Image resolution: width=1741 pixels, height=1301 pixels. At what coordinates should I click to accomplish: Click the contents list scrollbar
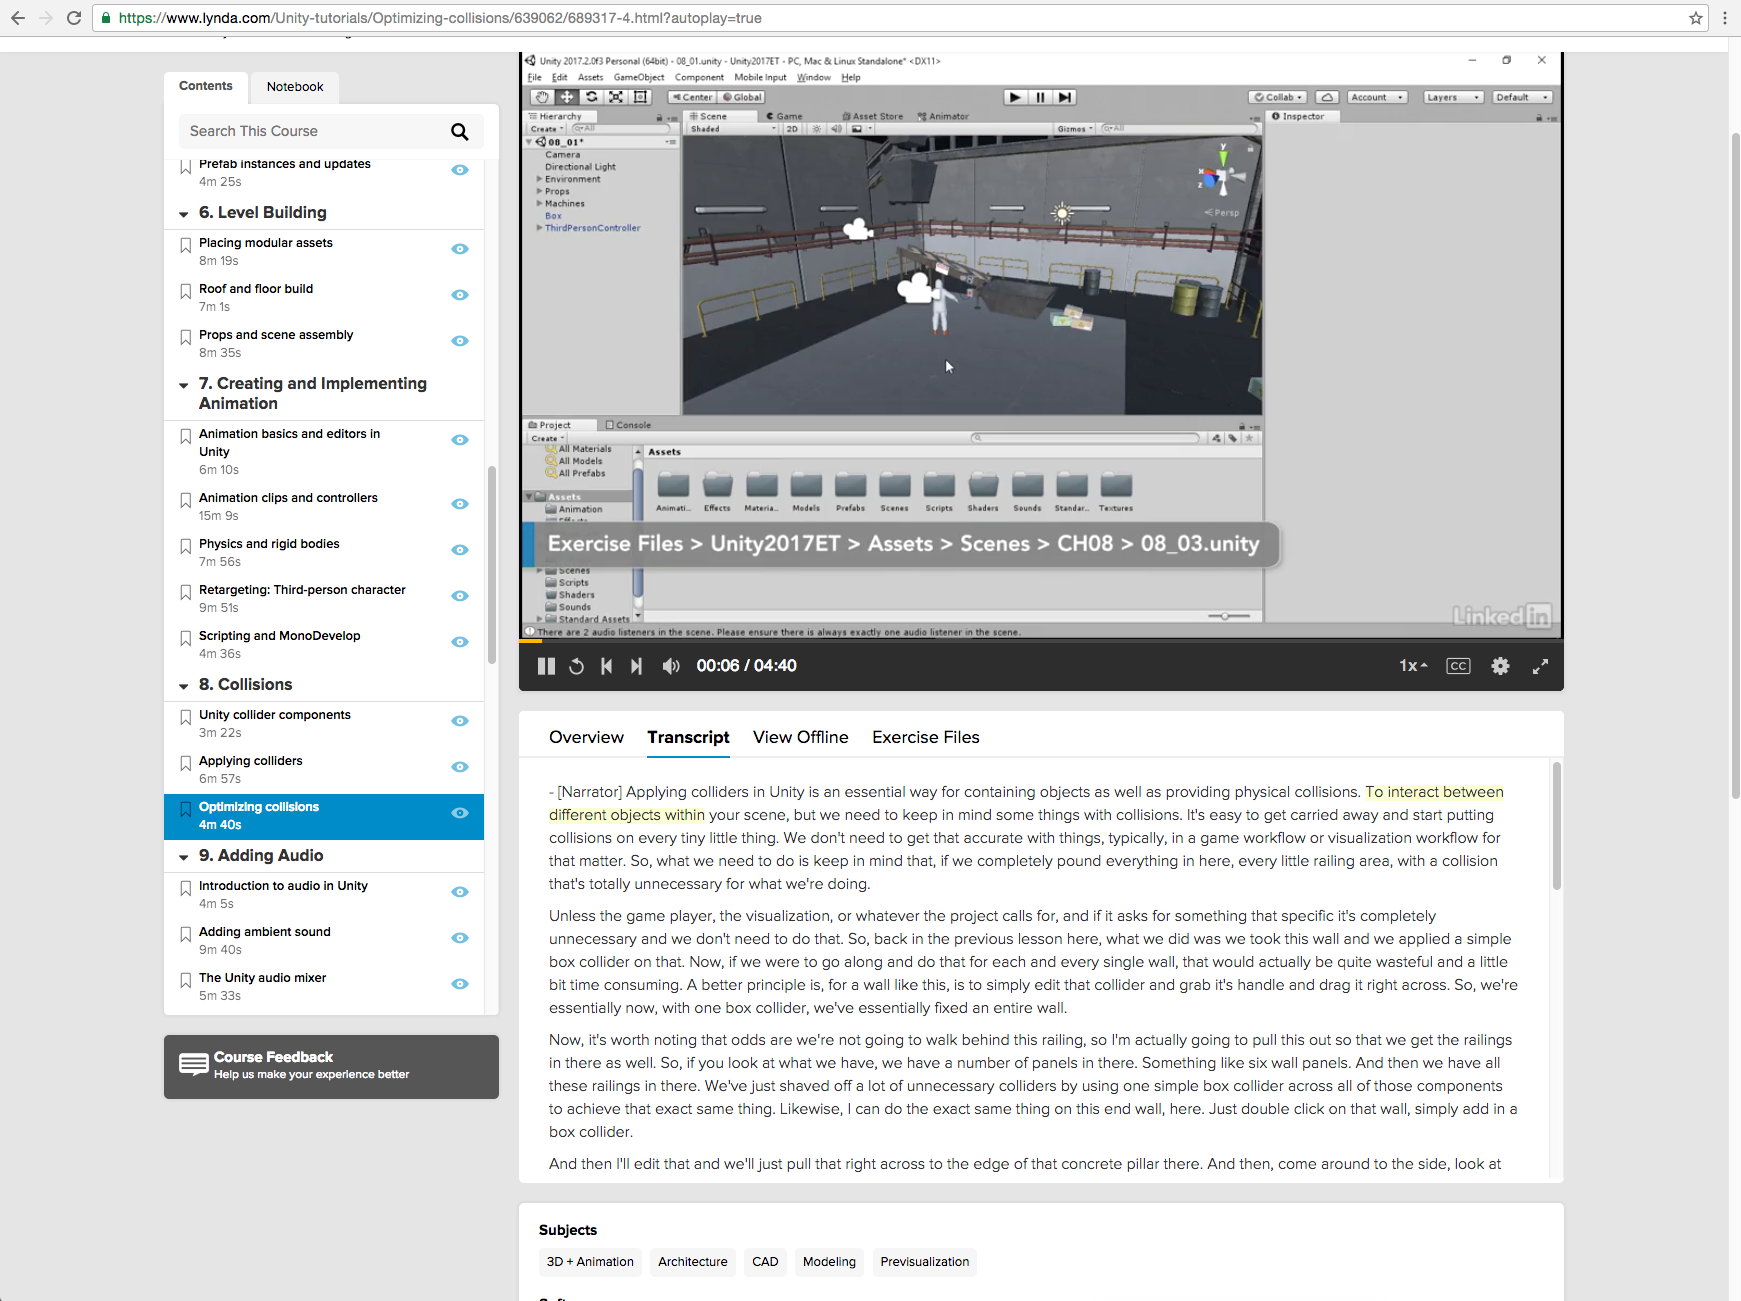(492, 565)
